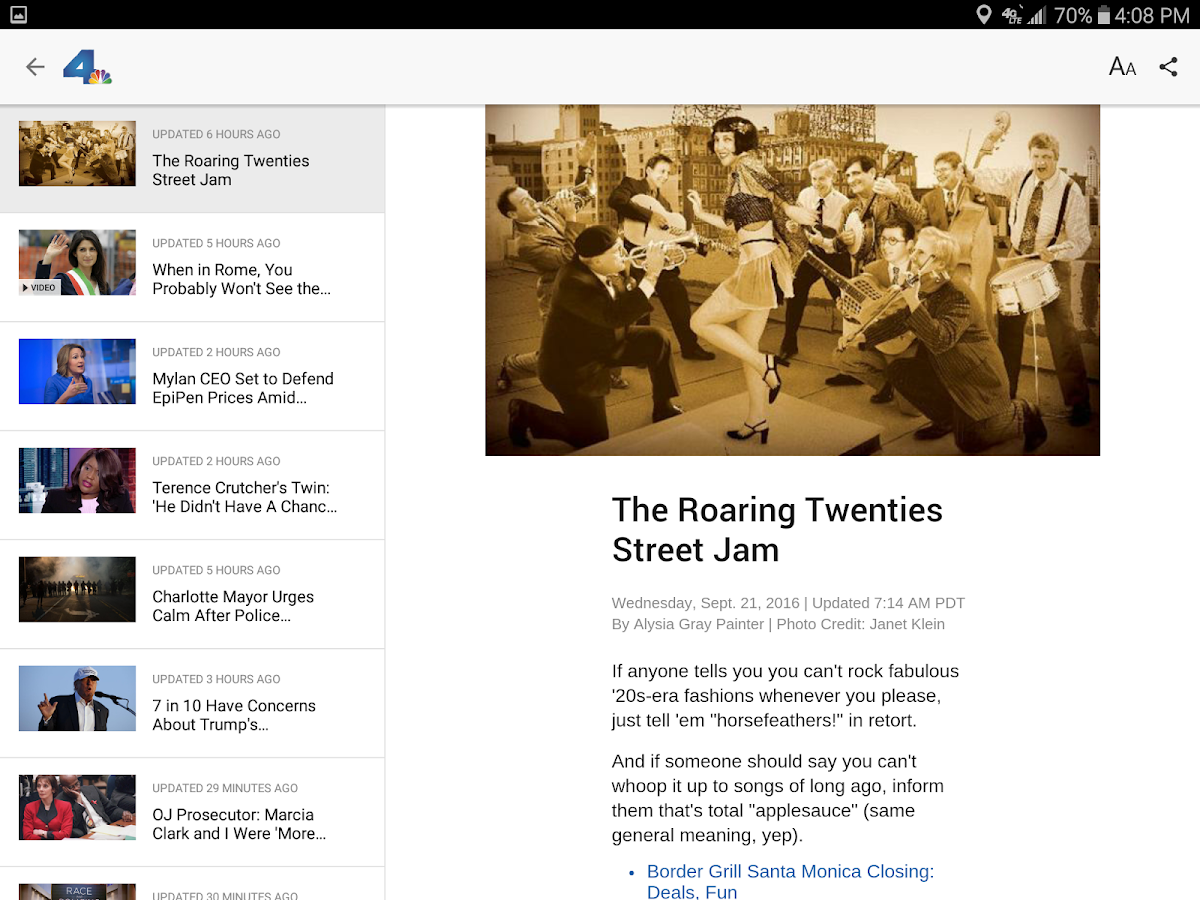Open Charlotte Mayor Urges Calm story
This screenshot has height=900, width=1200.
click(192, 595)
